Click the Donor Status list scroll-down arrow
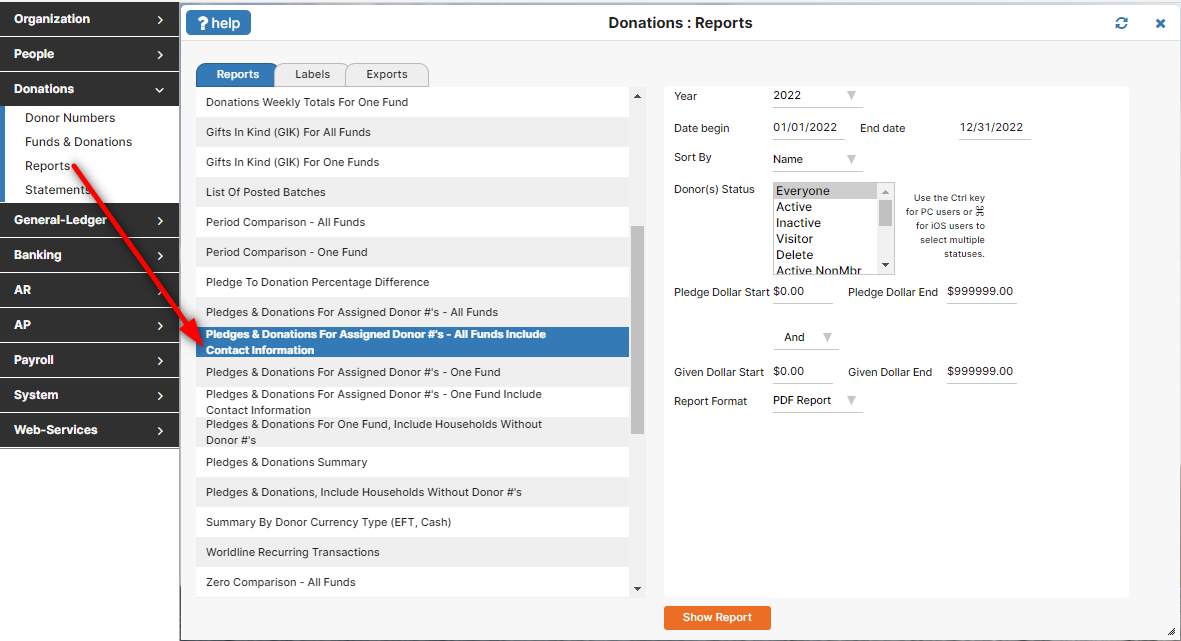Screen dimensions: 1181x641 [886, 265]
